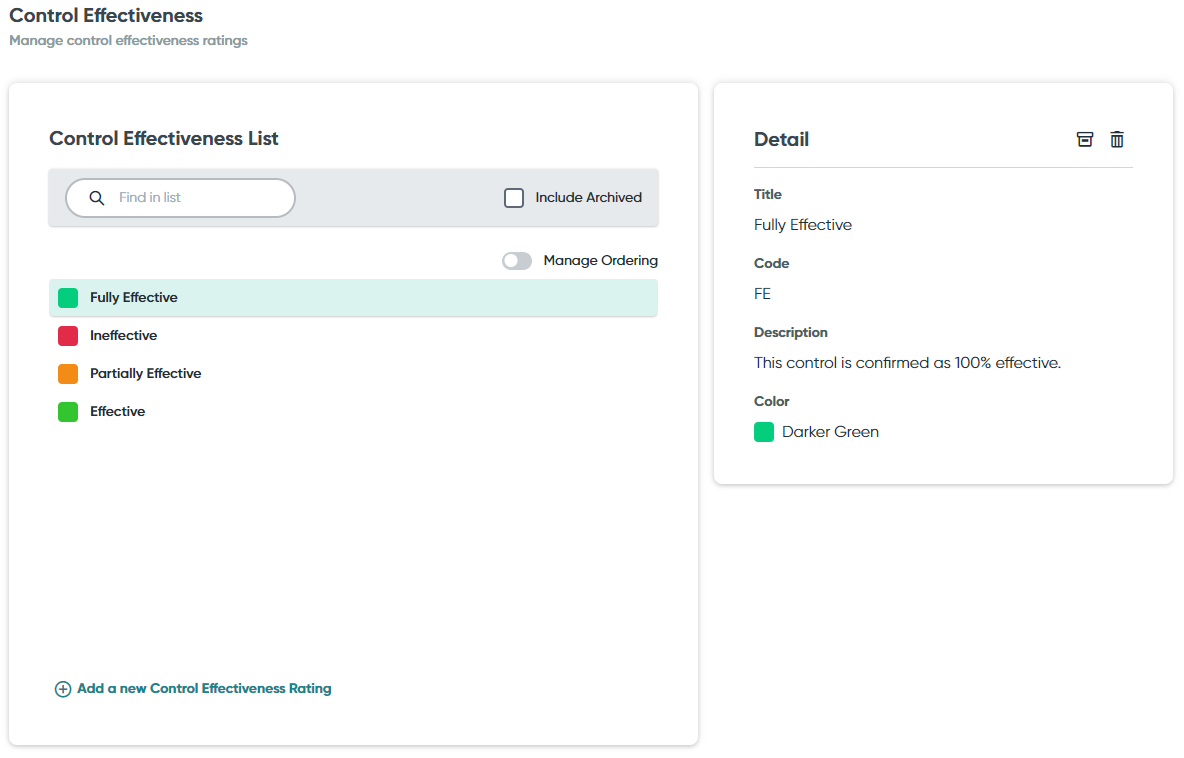Click the Control Effectiveness List heading

click(164, 138)
